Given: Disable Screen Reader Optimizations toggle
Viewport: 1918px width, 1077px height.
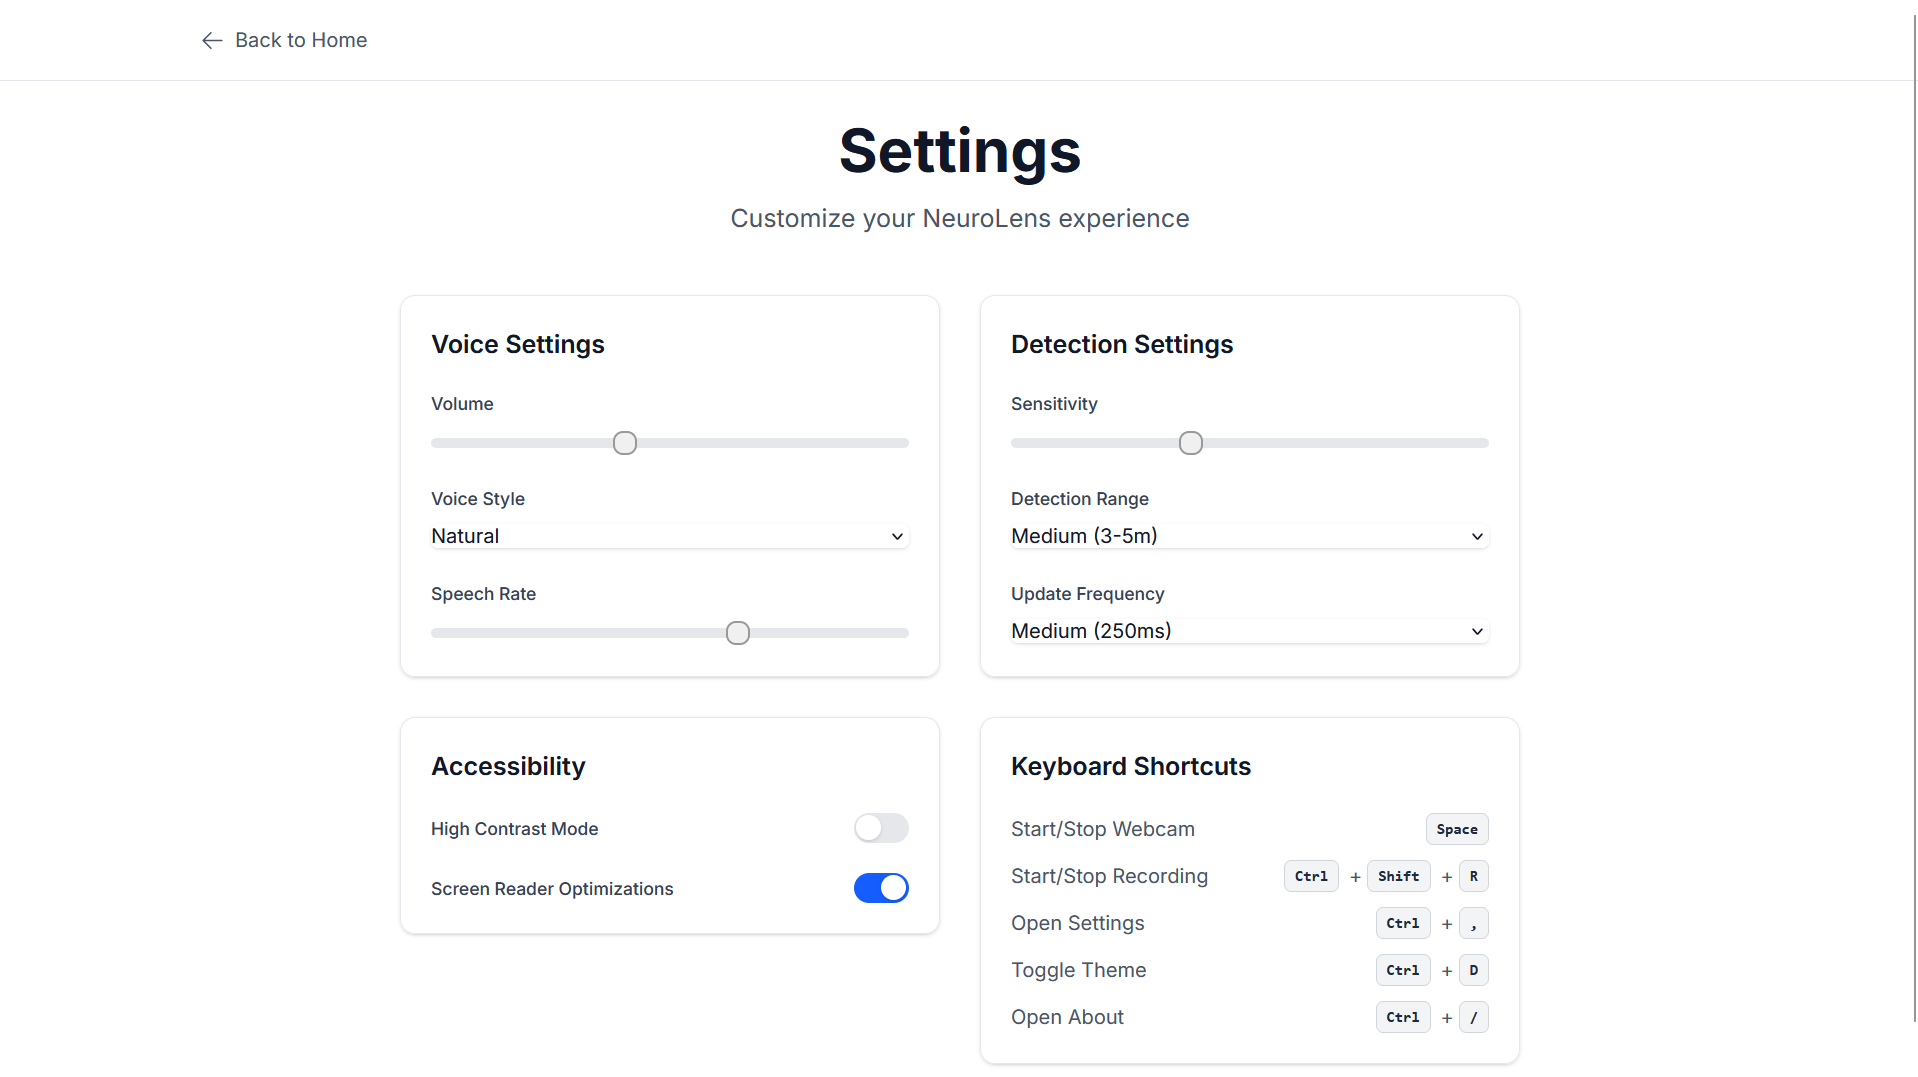Looking at the screenshot, I should click(x=881, y=888).
